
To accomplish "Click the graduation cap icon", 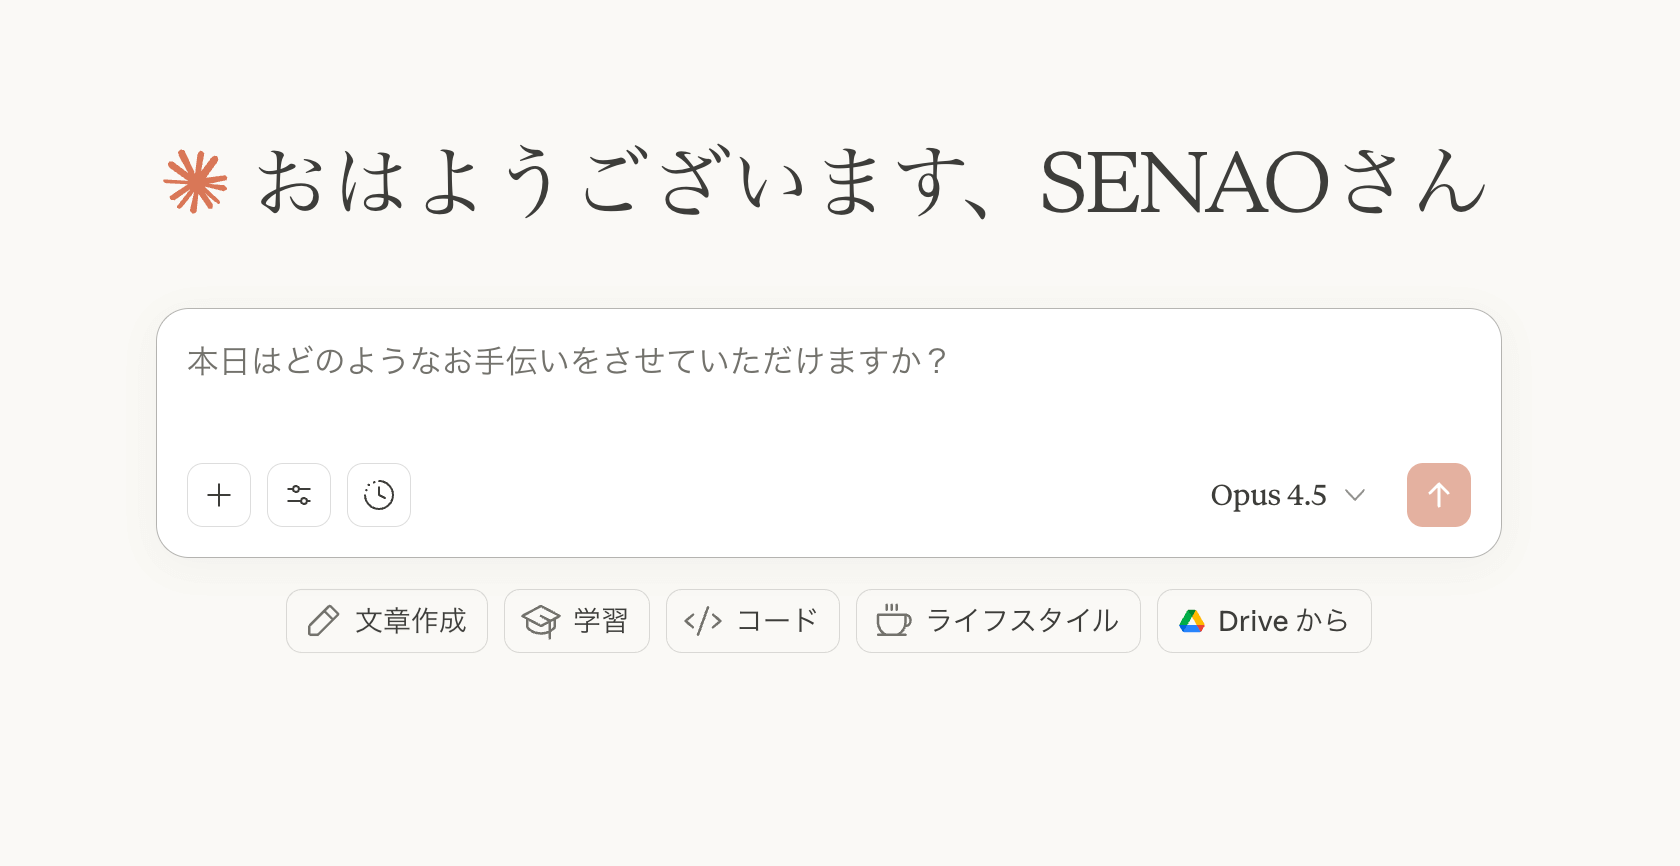I will tap(541, 621).
